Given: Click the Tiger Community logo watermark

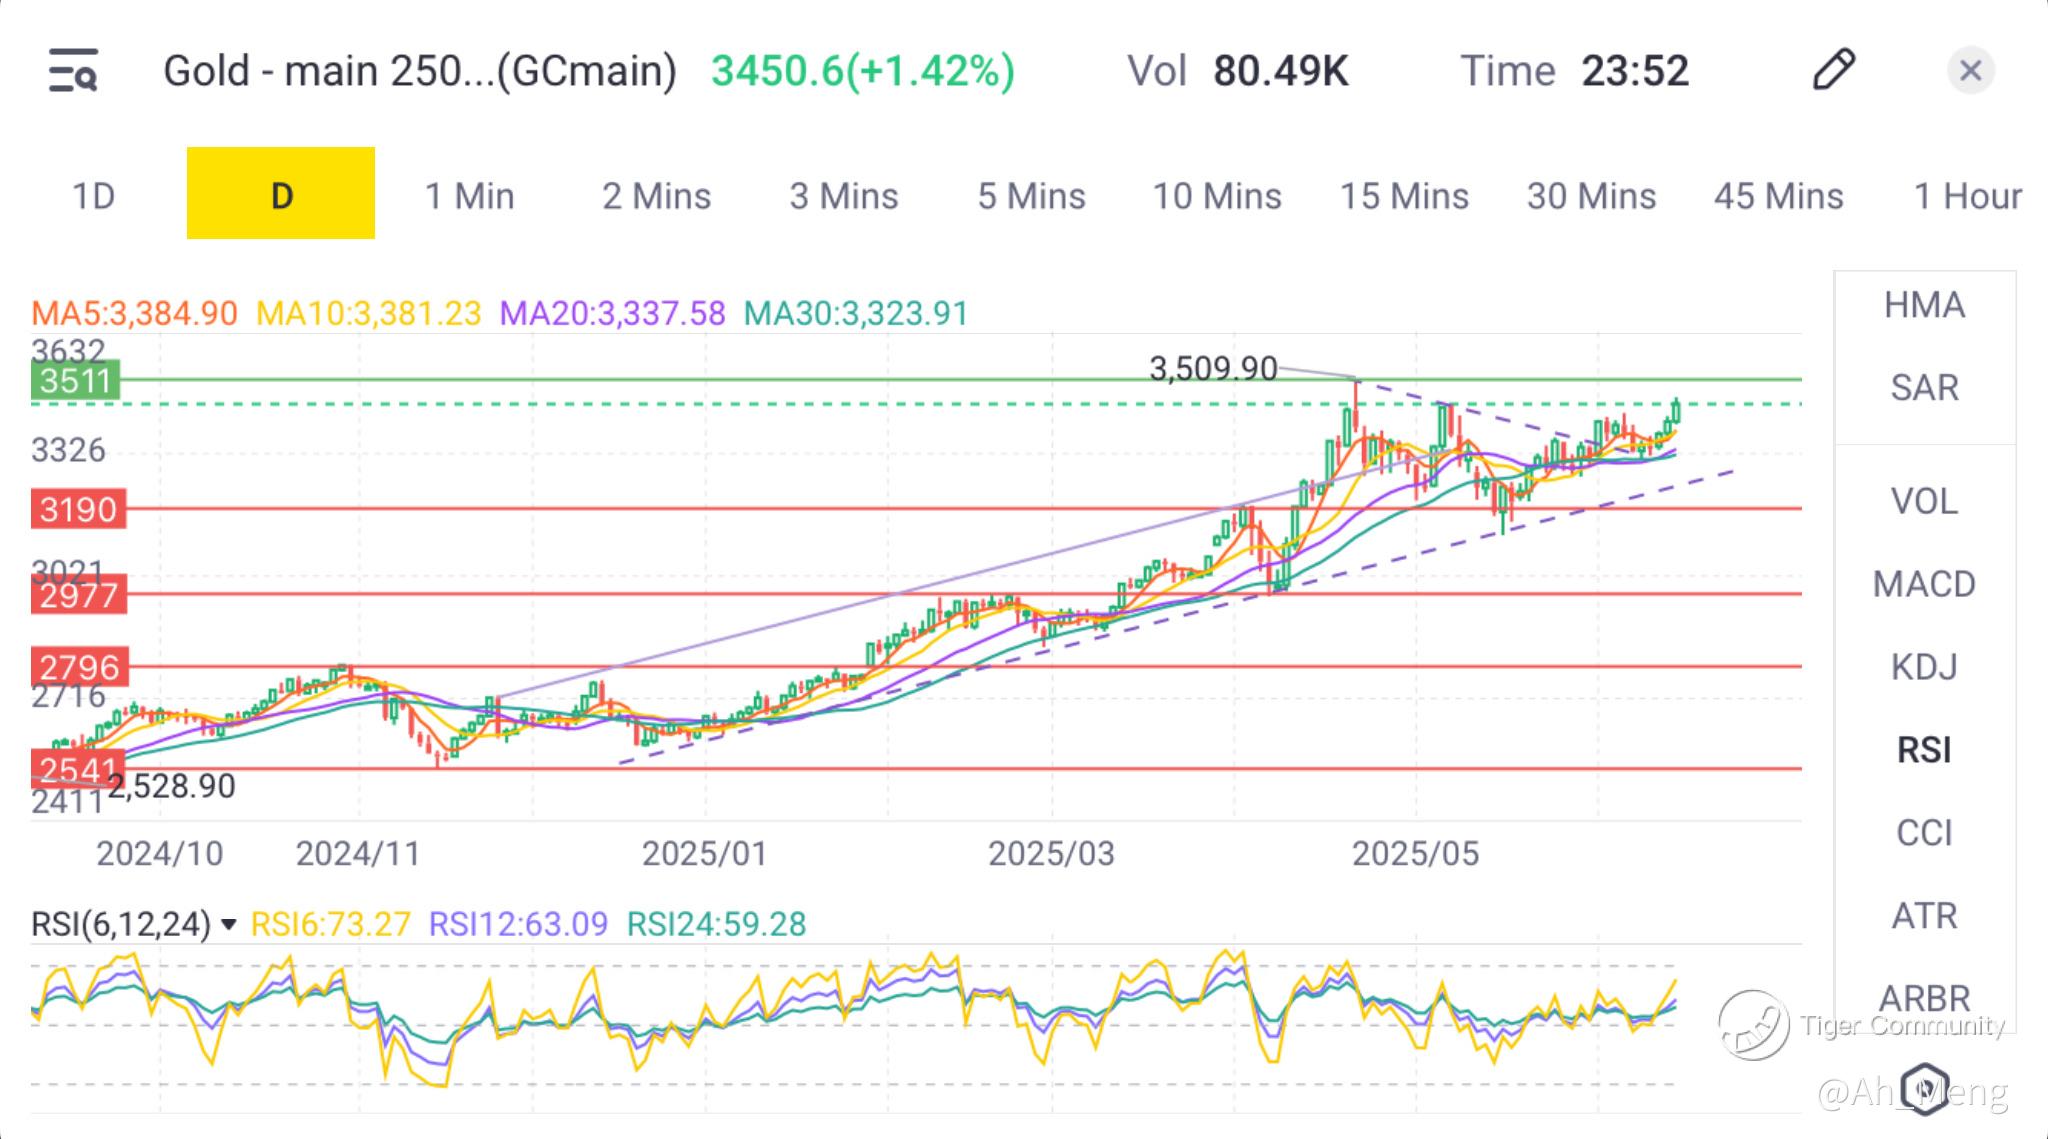Looking at the screenshot, I should 1754,1024.
